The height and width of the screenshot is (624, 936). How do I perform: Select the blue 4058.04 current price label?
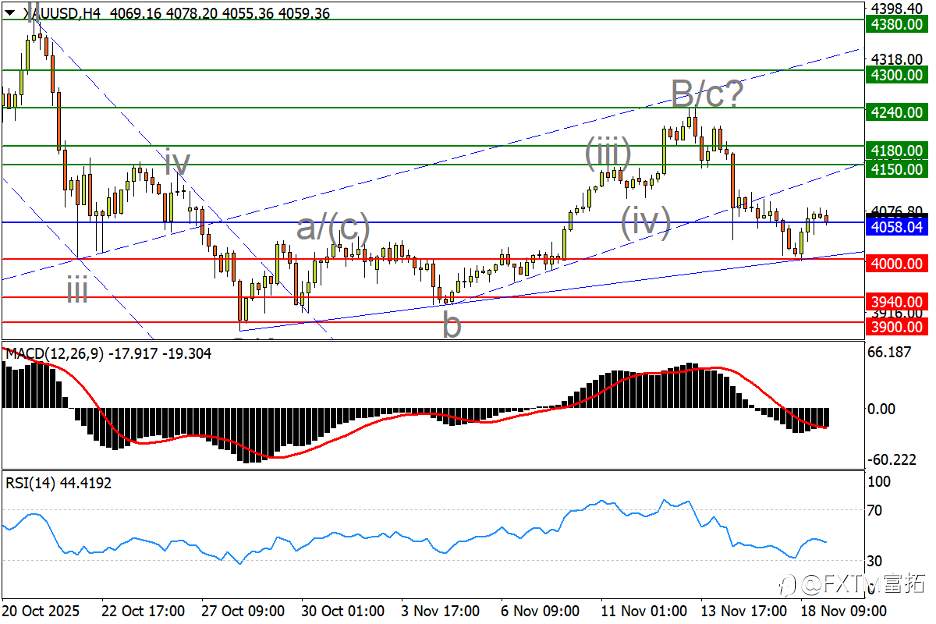coord(897,227)
